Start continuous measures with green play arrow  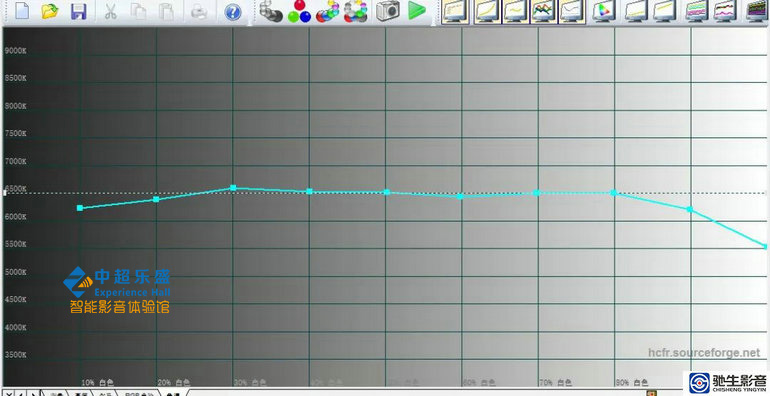coord(416,11)
